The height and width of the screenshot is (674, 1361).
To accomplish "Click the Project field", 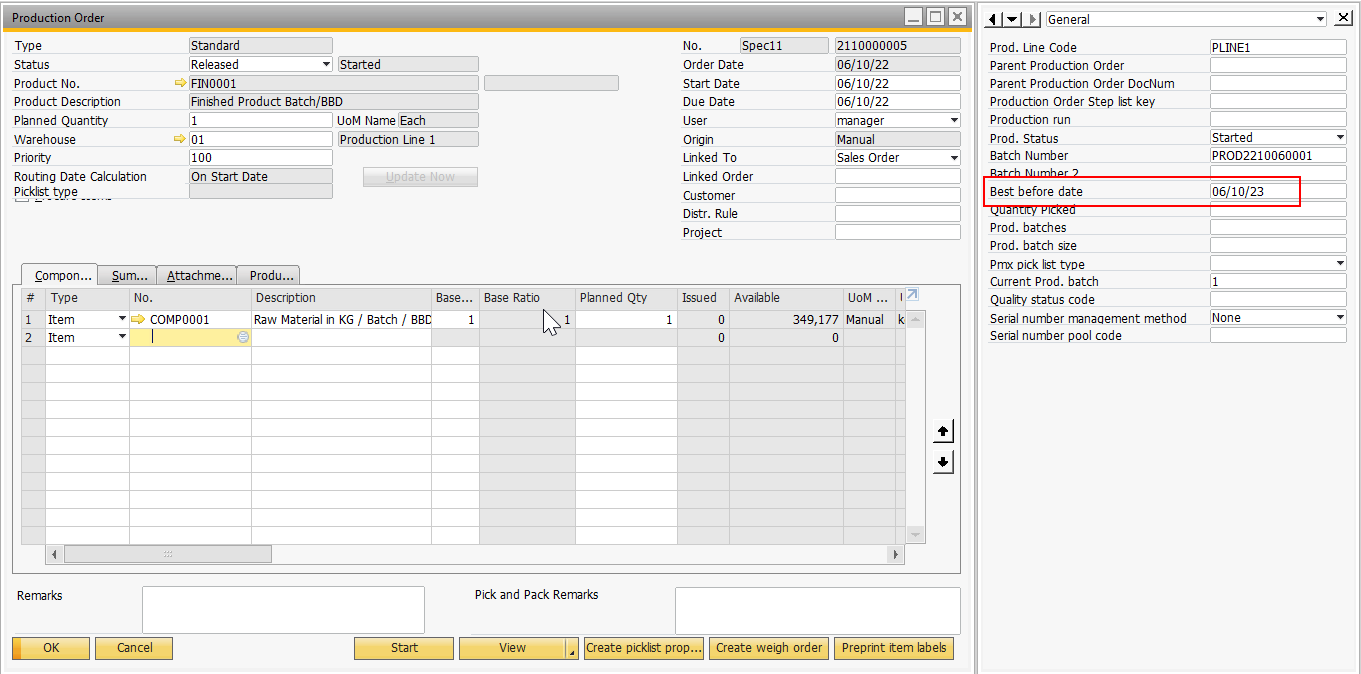I will pos(898,232).
